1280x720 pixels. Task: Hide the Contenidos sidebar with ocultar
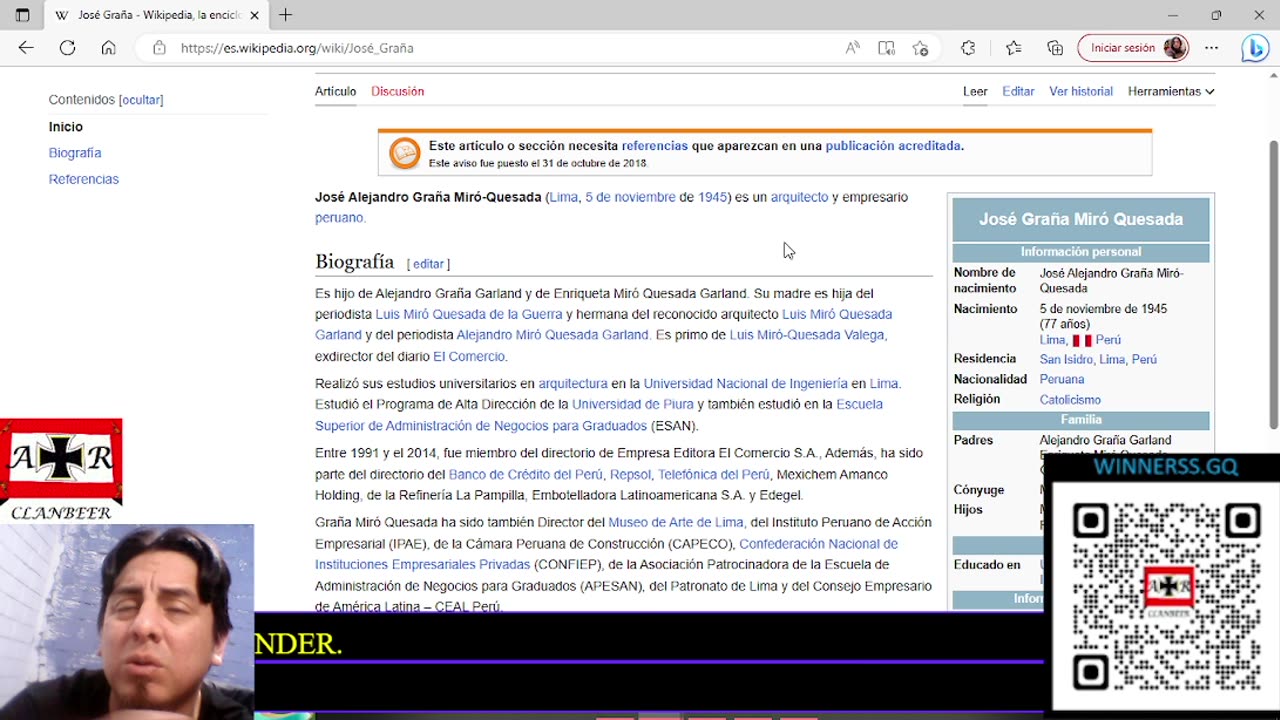[x=141, y=100]
